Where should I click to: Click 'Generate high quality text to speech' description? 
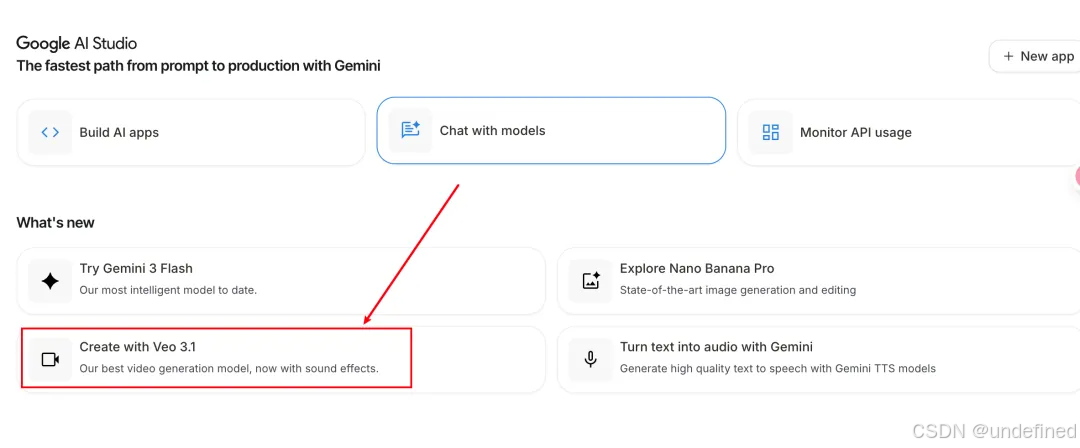(778, 369)
